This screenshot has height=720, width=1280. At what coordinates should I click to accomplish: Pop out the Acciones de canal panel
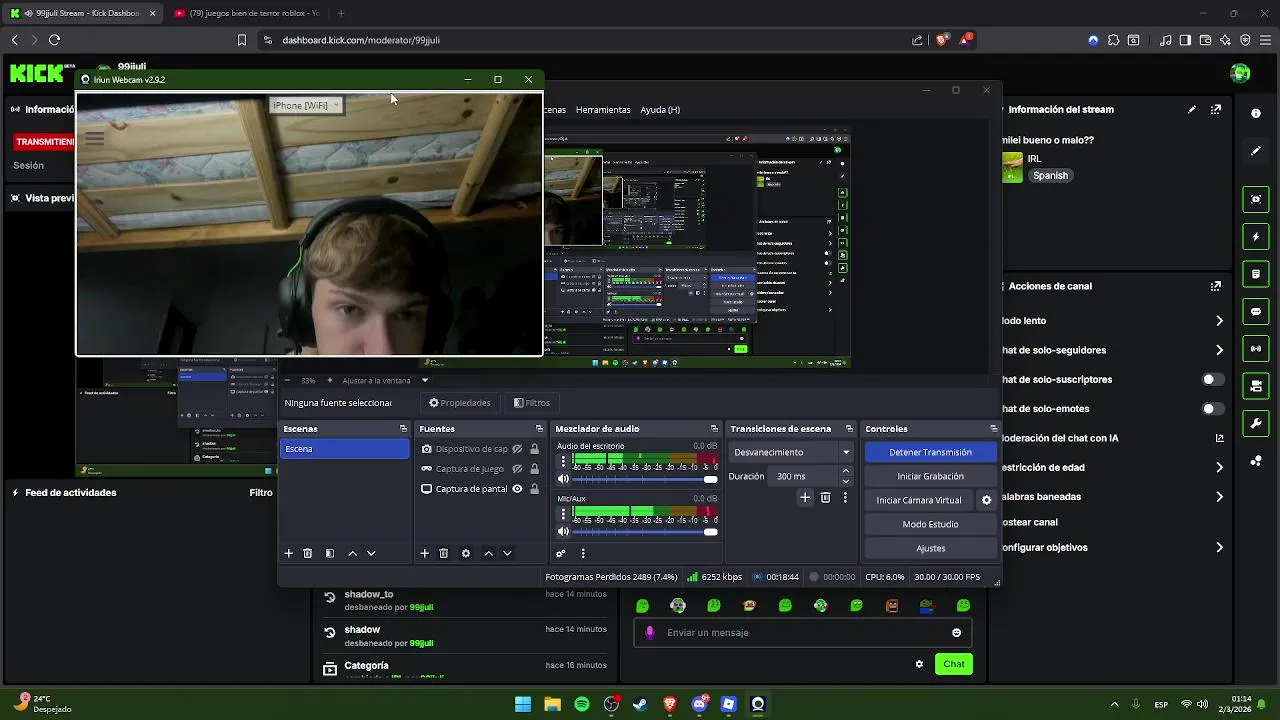pos(1216,286)
